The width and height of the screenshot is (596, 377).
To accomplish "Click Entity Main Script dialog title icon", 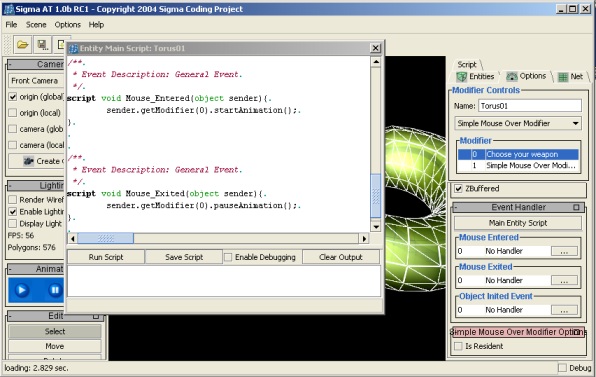I will coord(73,48).
